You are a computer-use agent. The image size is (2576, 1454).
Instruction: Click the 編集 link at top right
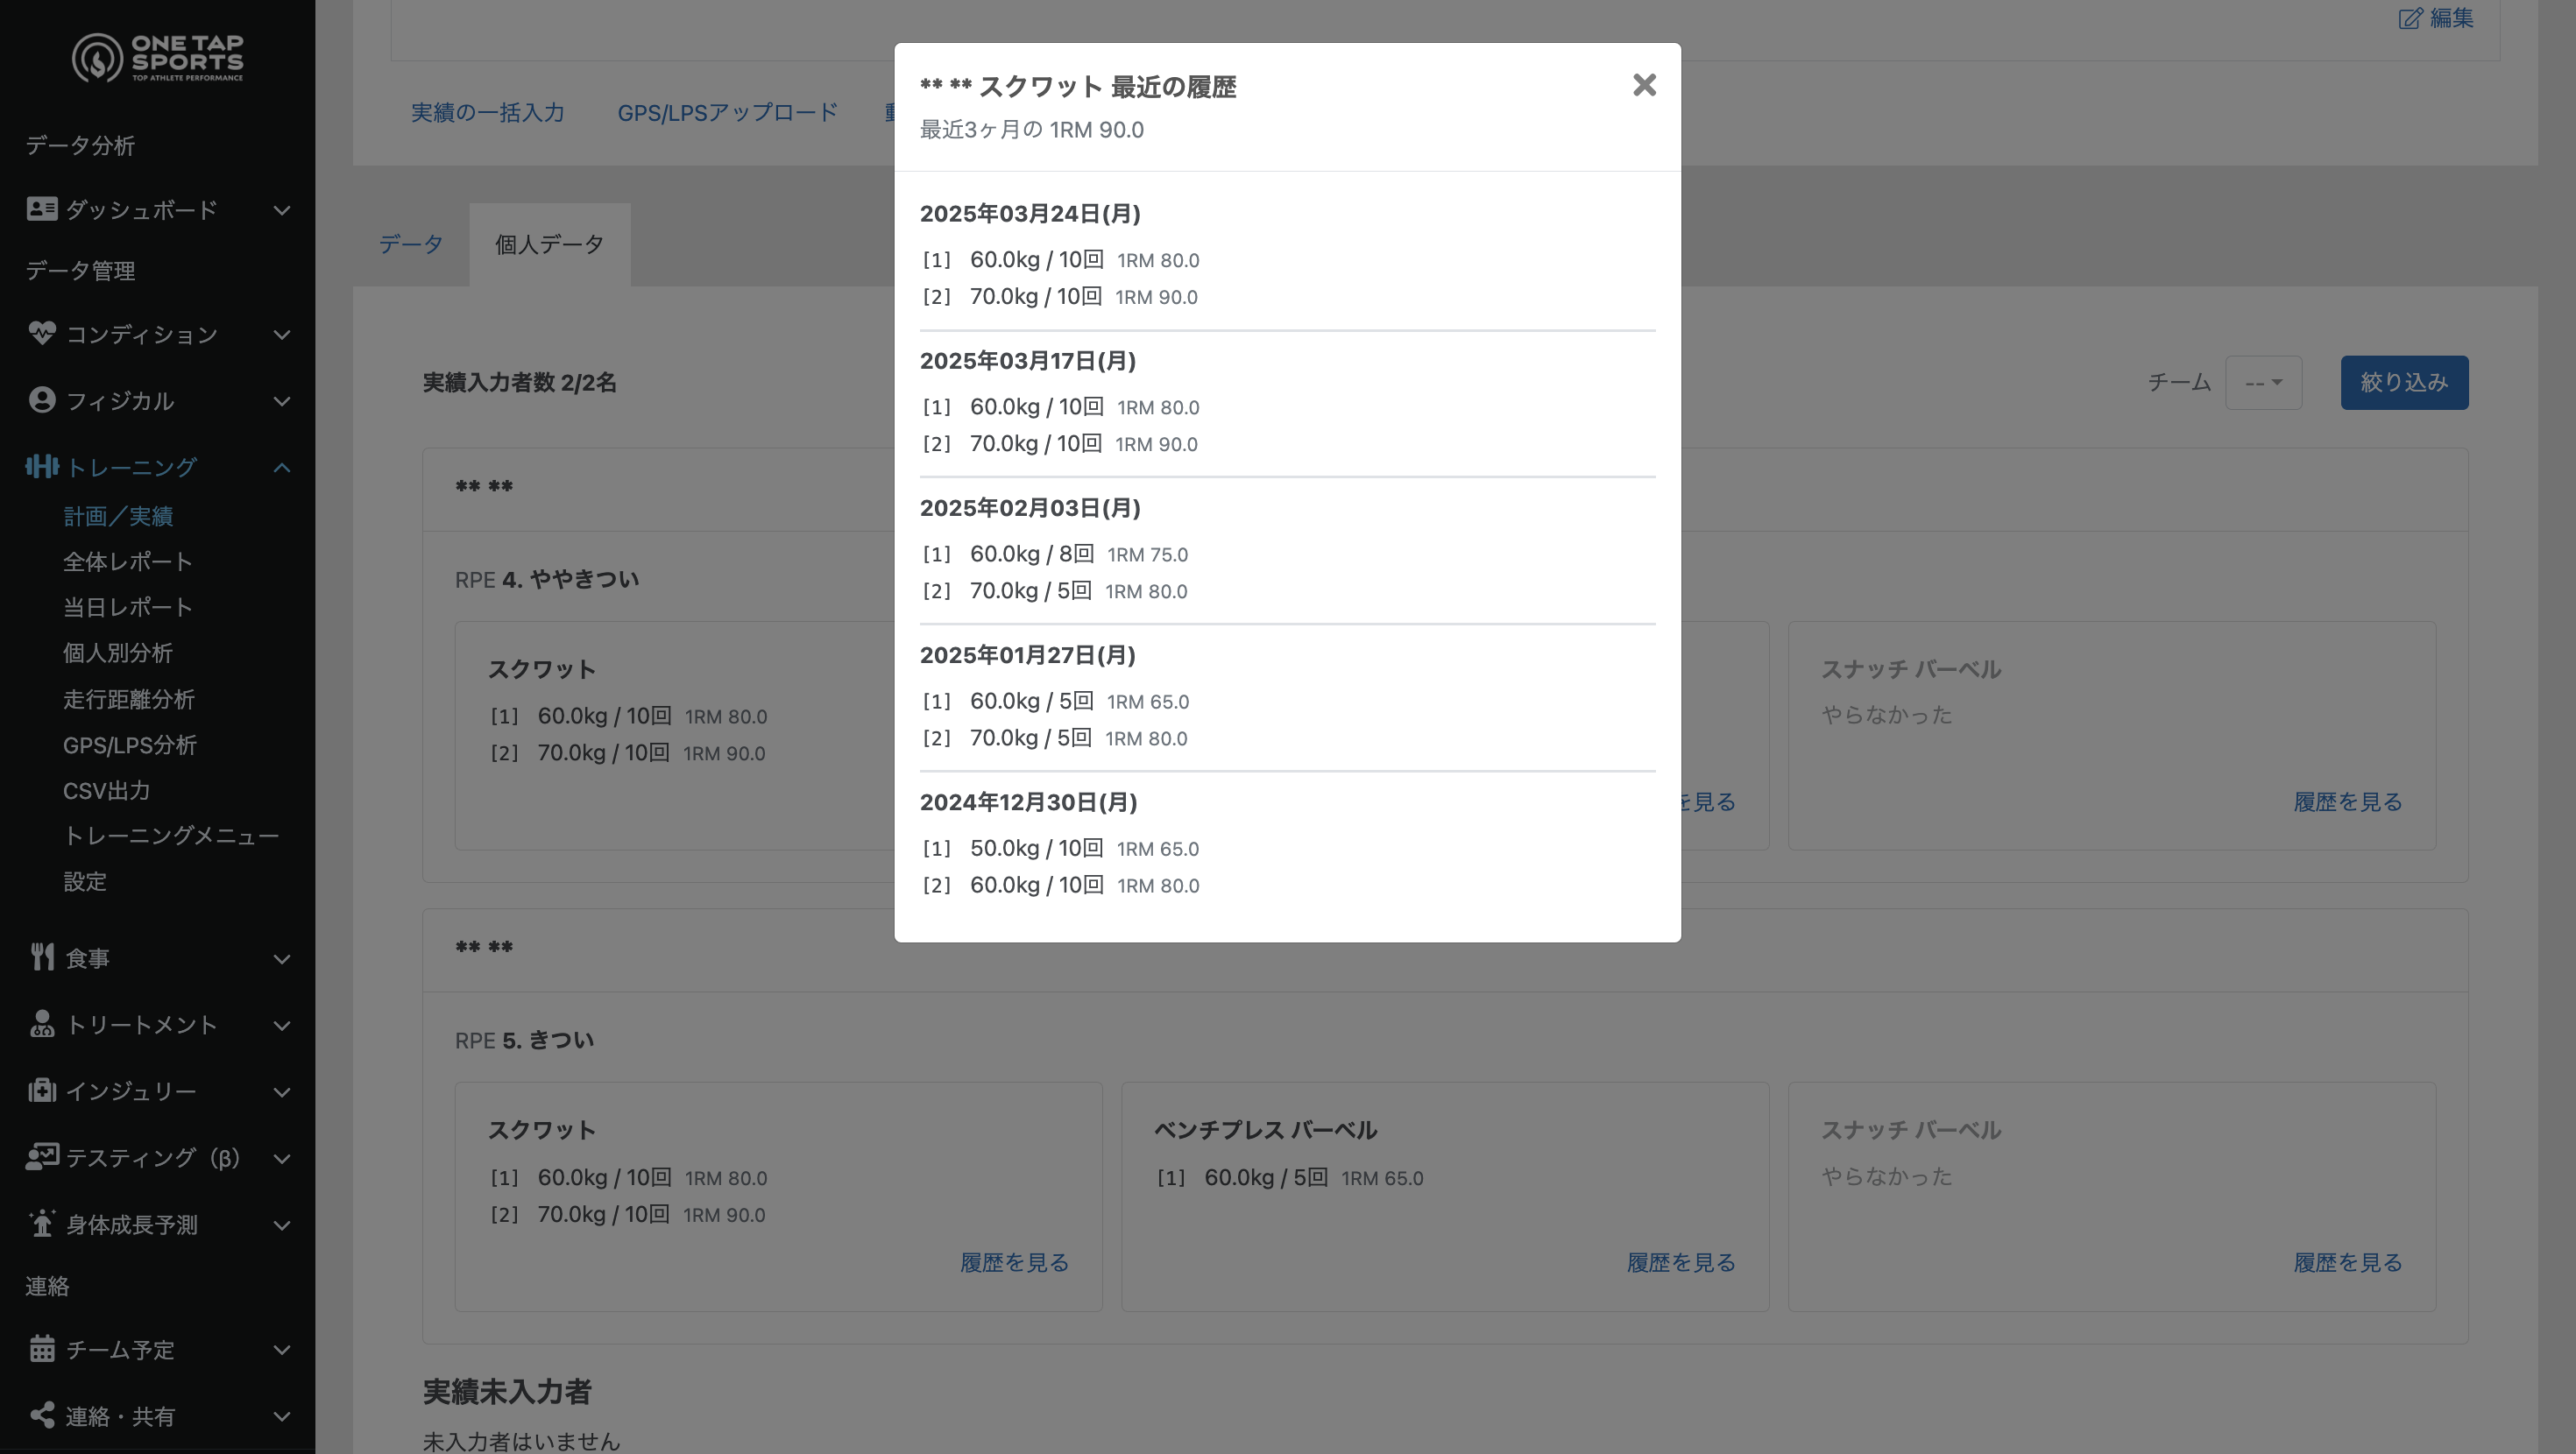tap(2436, 18)
